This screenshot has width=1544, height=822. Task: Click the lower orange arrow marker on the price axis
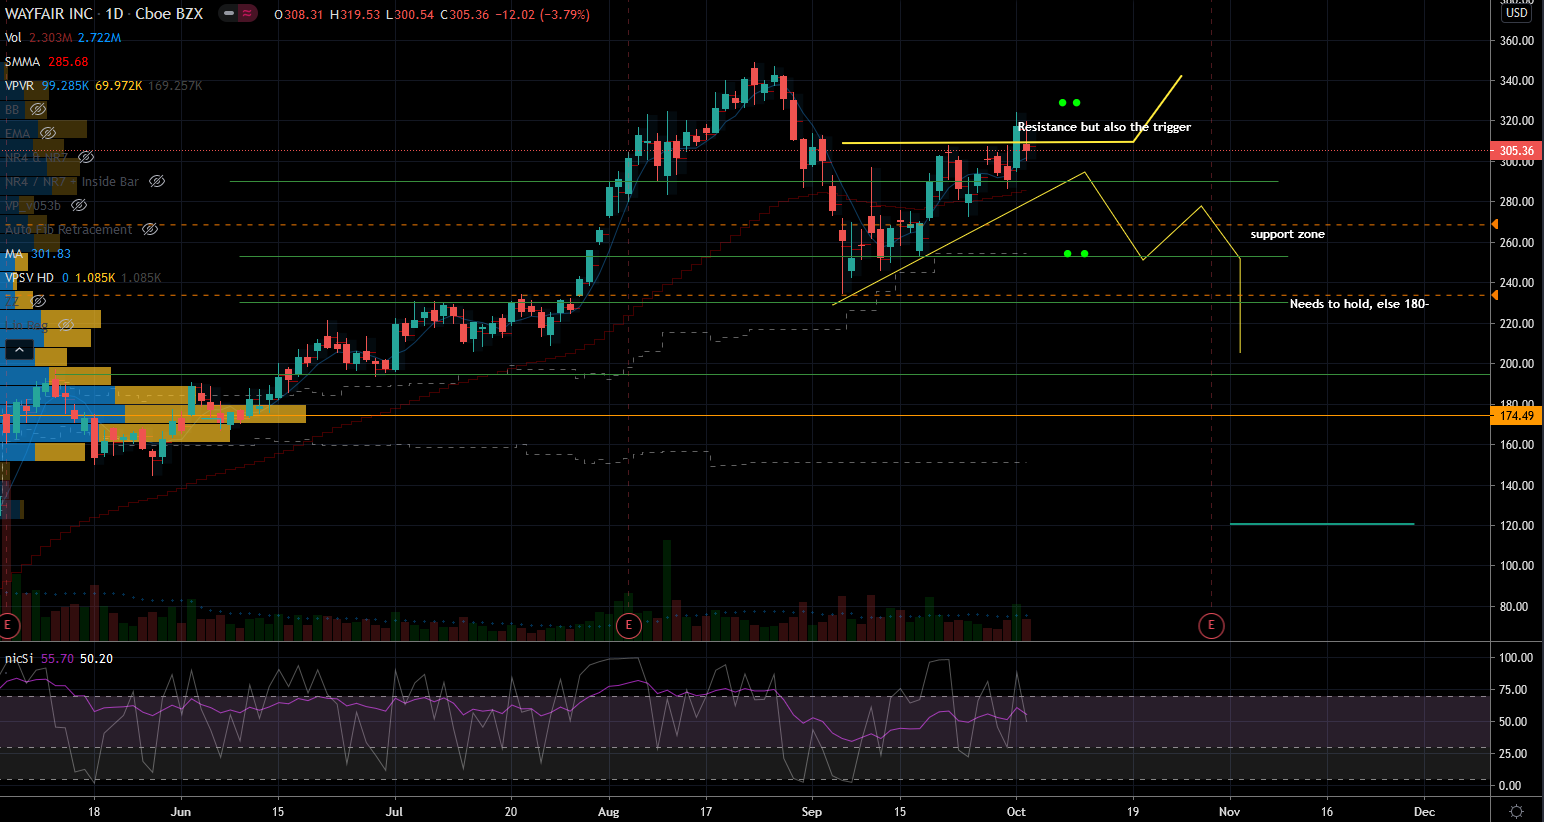1495,295
